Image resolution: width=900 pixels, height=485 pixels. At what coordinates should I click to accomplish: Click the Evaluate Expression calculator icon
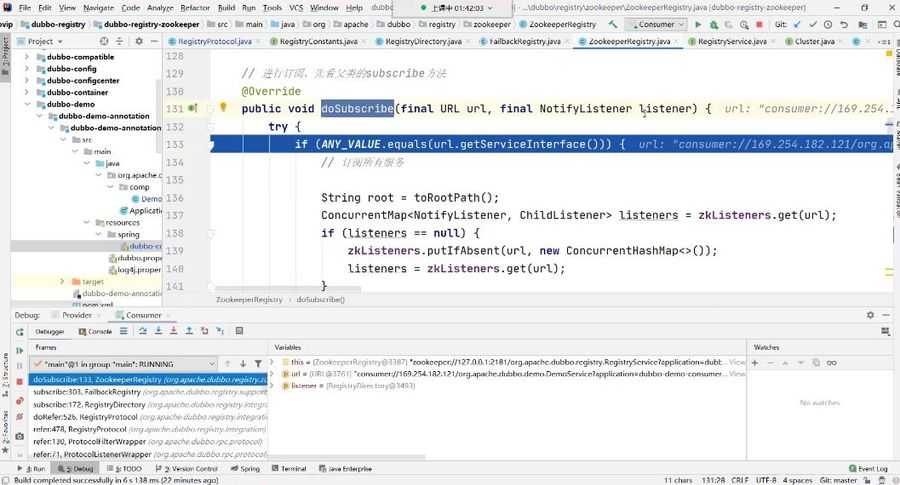click(239, 331)
